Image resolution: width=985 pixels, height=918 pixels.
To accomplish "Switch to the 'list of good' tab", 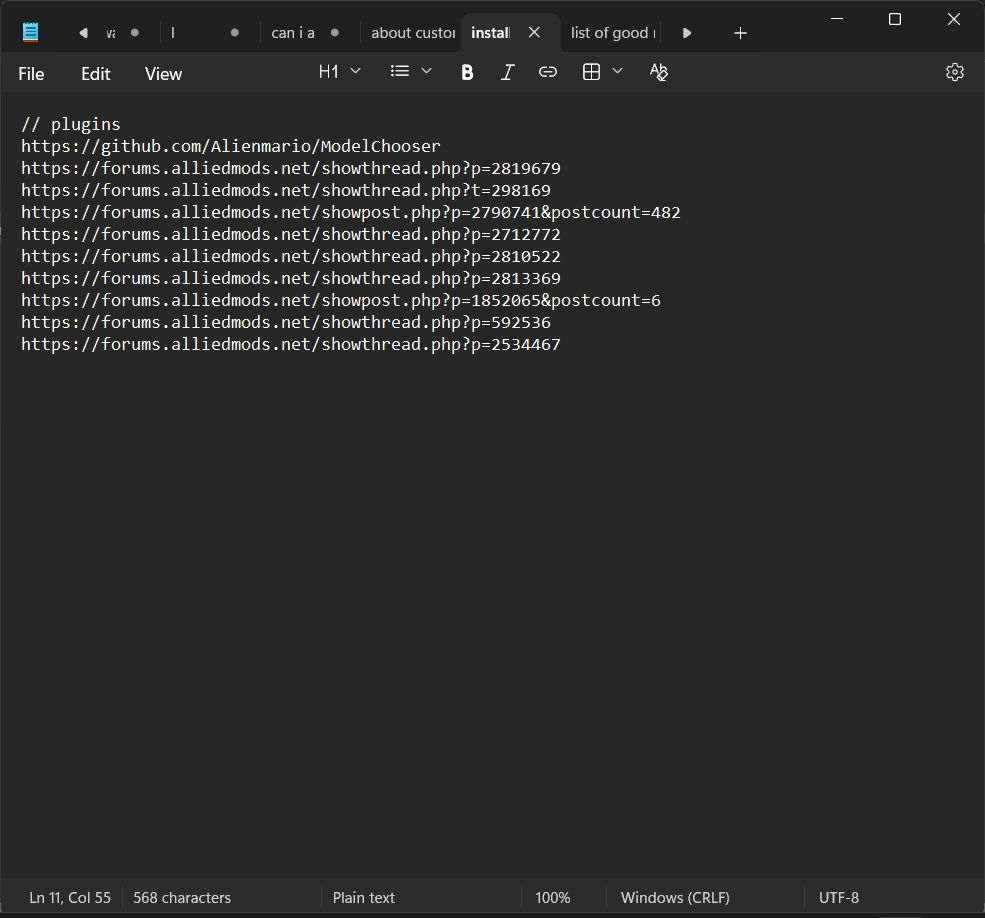I will [x=612, y=33].
